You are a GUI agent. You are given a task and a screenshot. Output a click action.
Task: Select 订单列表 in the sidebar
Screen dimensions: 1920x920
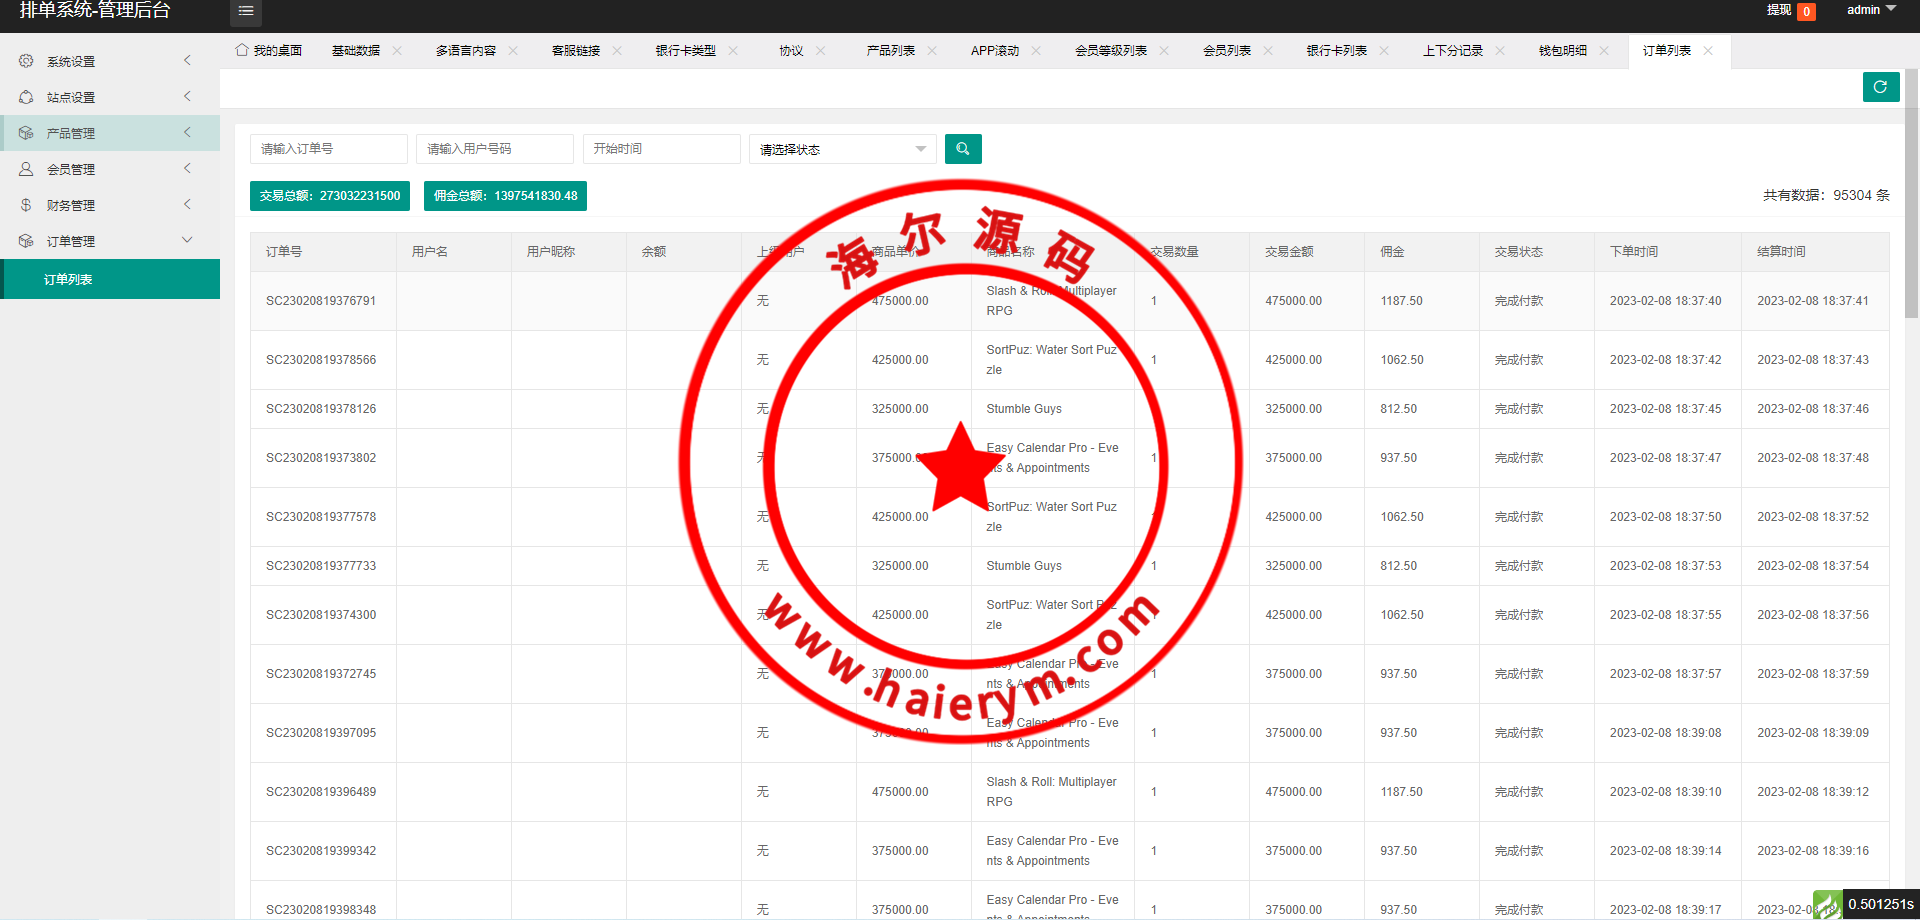[68, 280]
